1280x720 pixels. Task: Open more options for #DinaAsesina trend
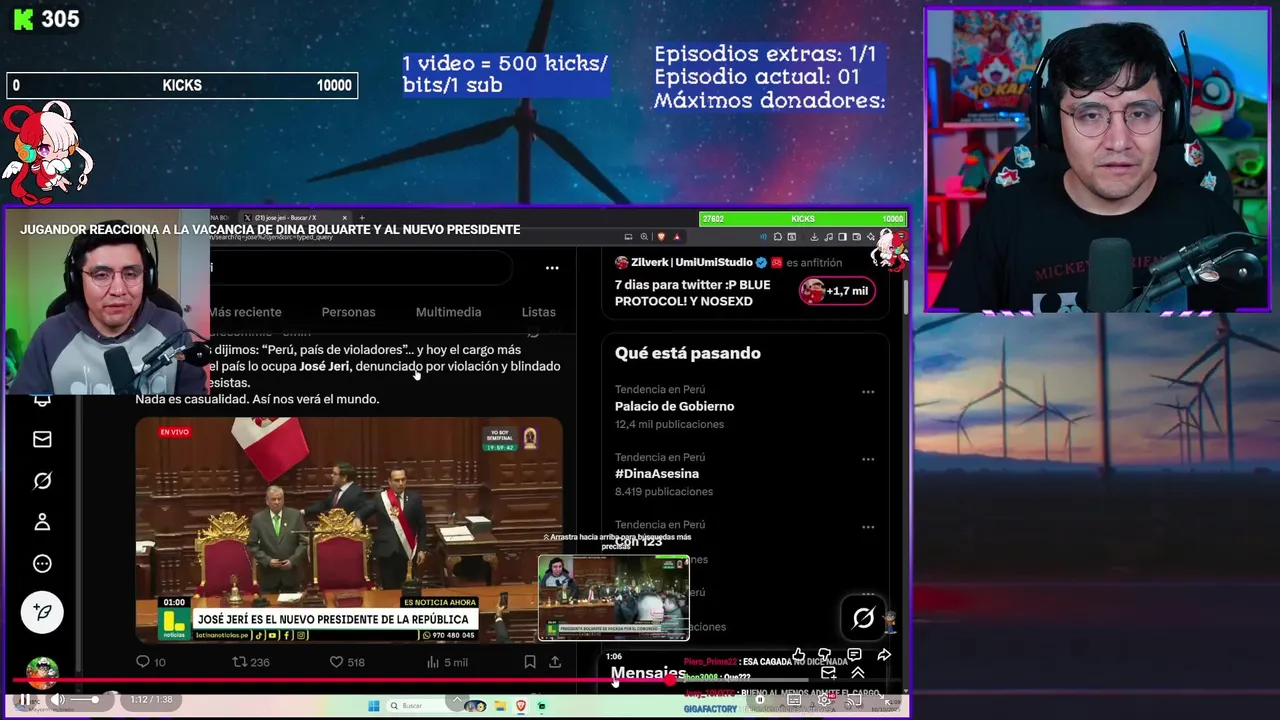[x=868, y=460]
